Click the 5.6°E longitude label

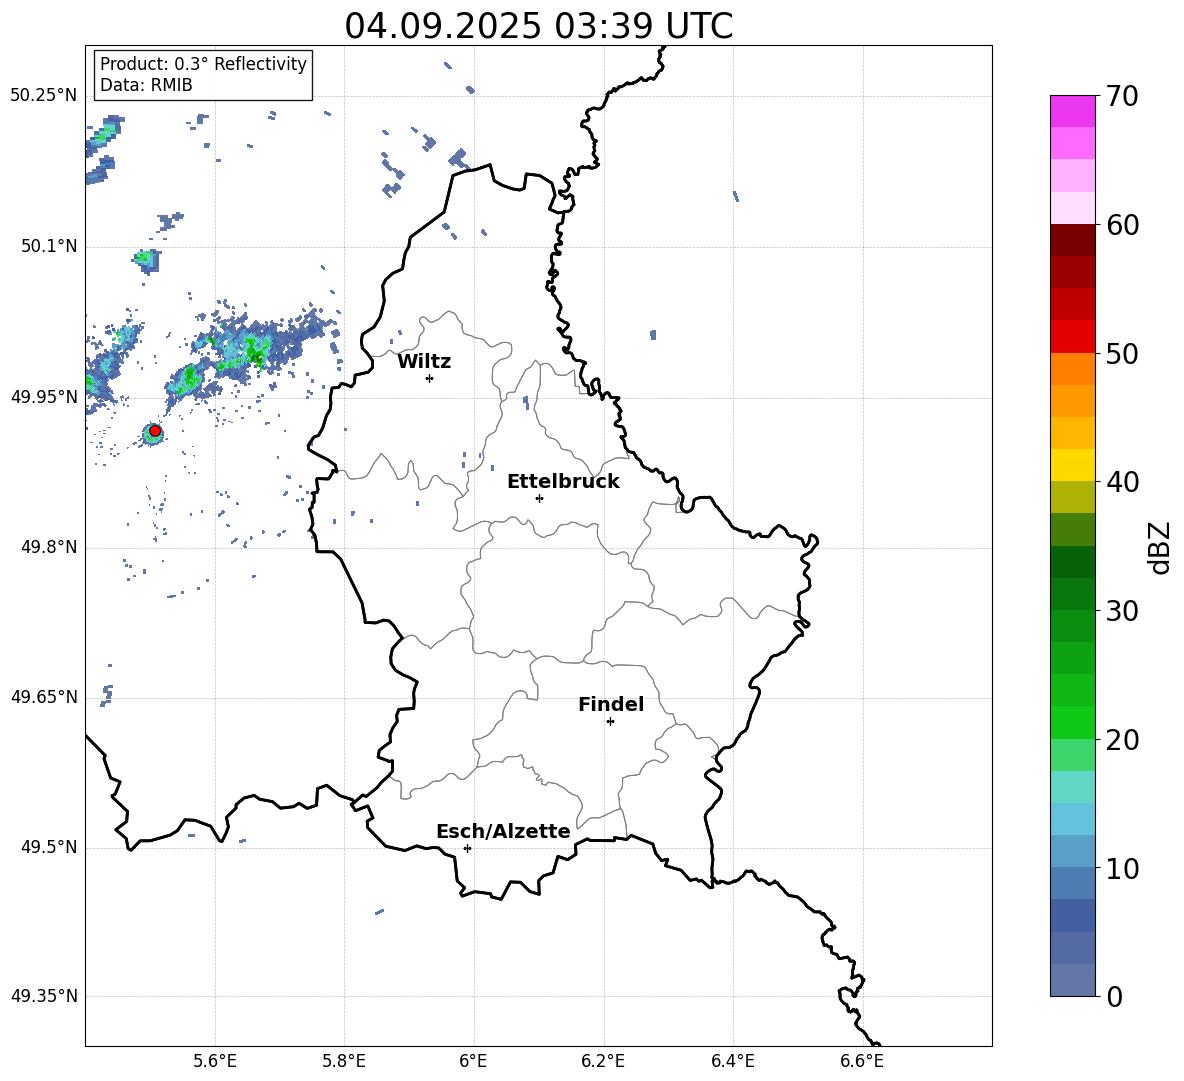click(x=215, y=1061)
